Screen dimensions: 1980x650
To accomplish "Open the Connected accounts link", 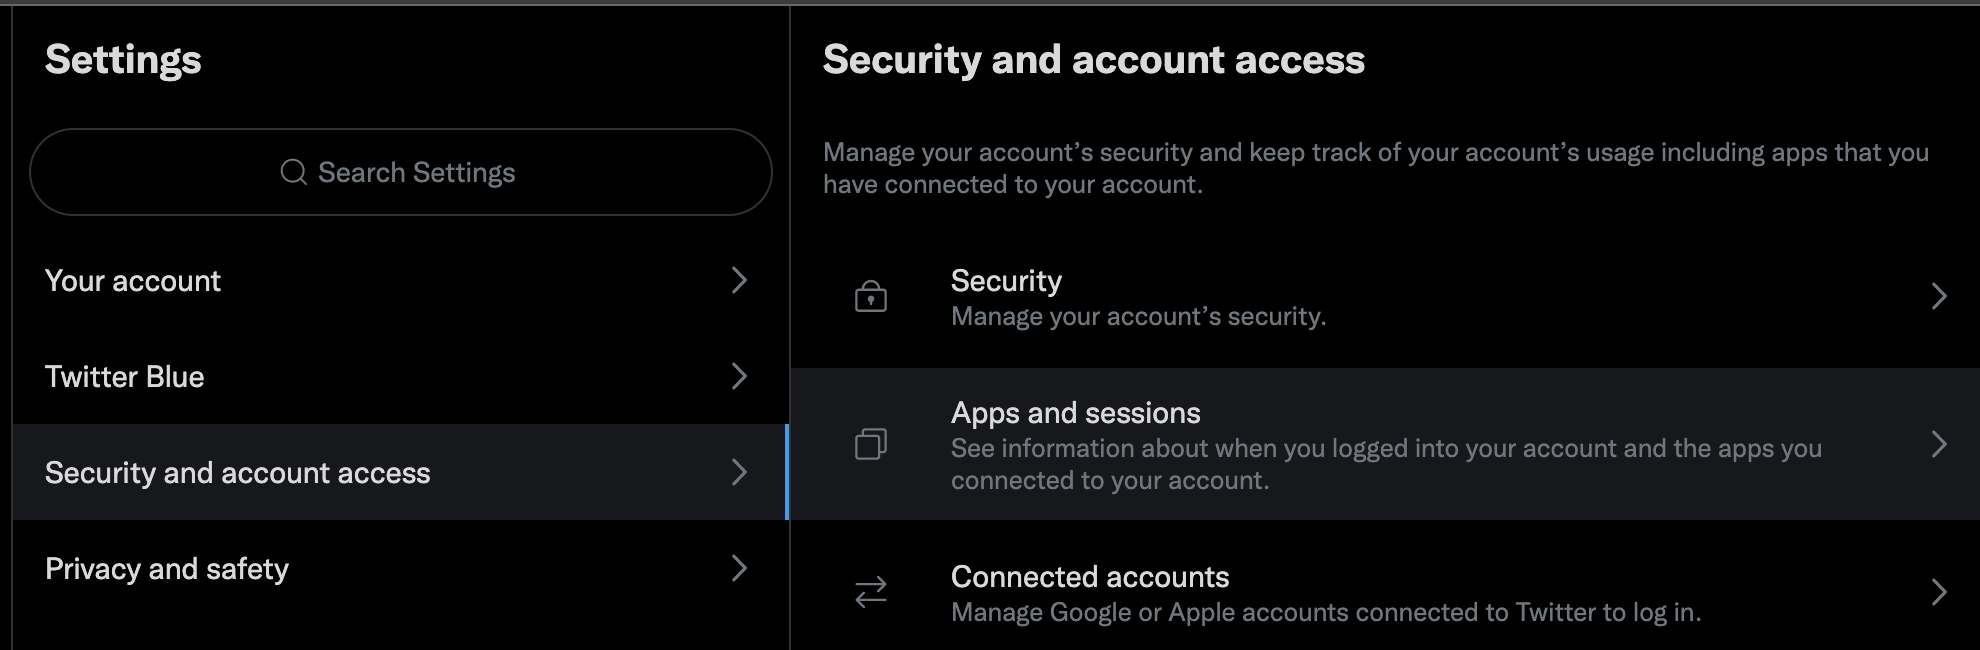I will click(1090, 577).
